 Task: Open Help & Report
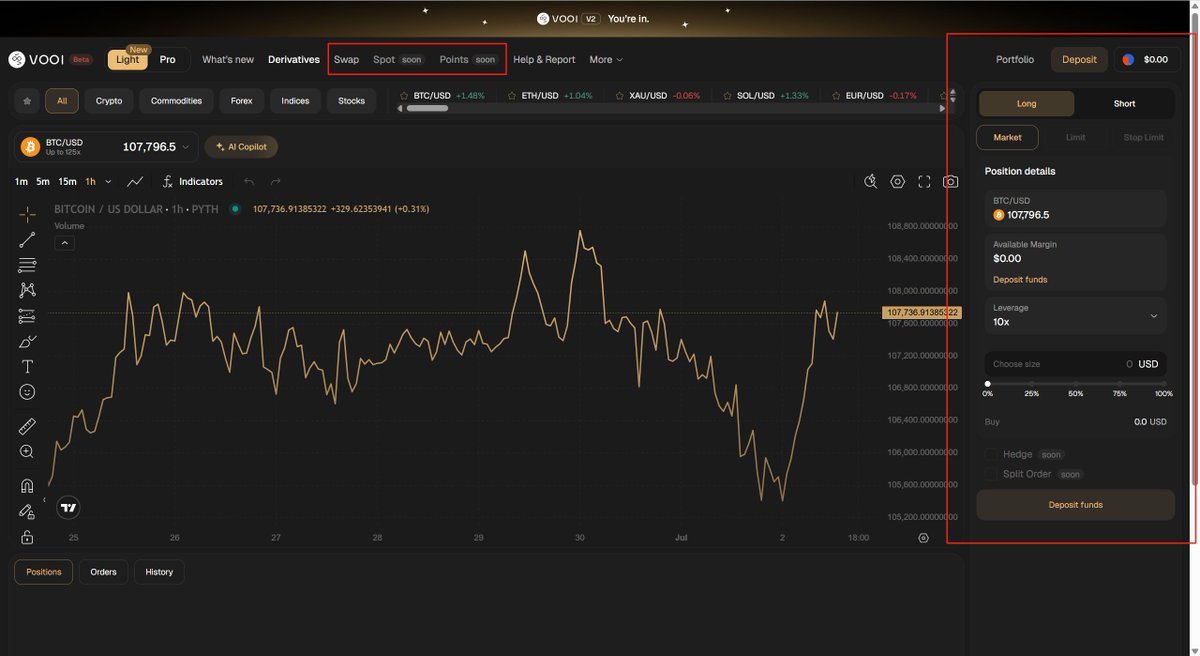tap(544, 60)
